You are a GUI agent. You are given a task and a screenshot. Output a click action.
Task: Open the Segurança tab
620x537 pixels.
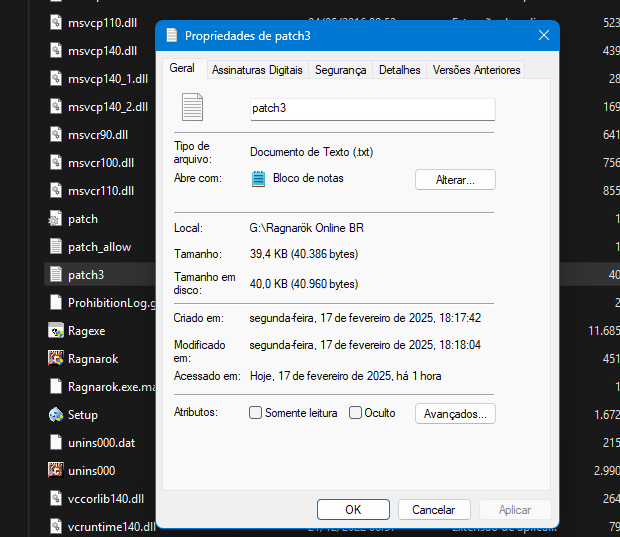coord(340,70)
